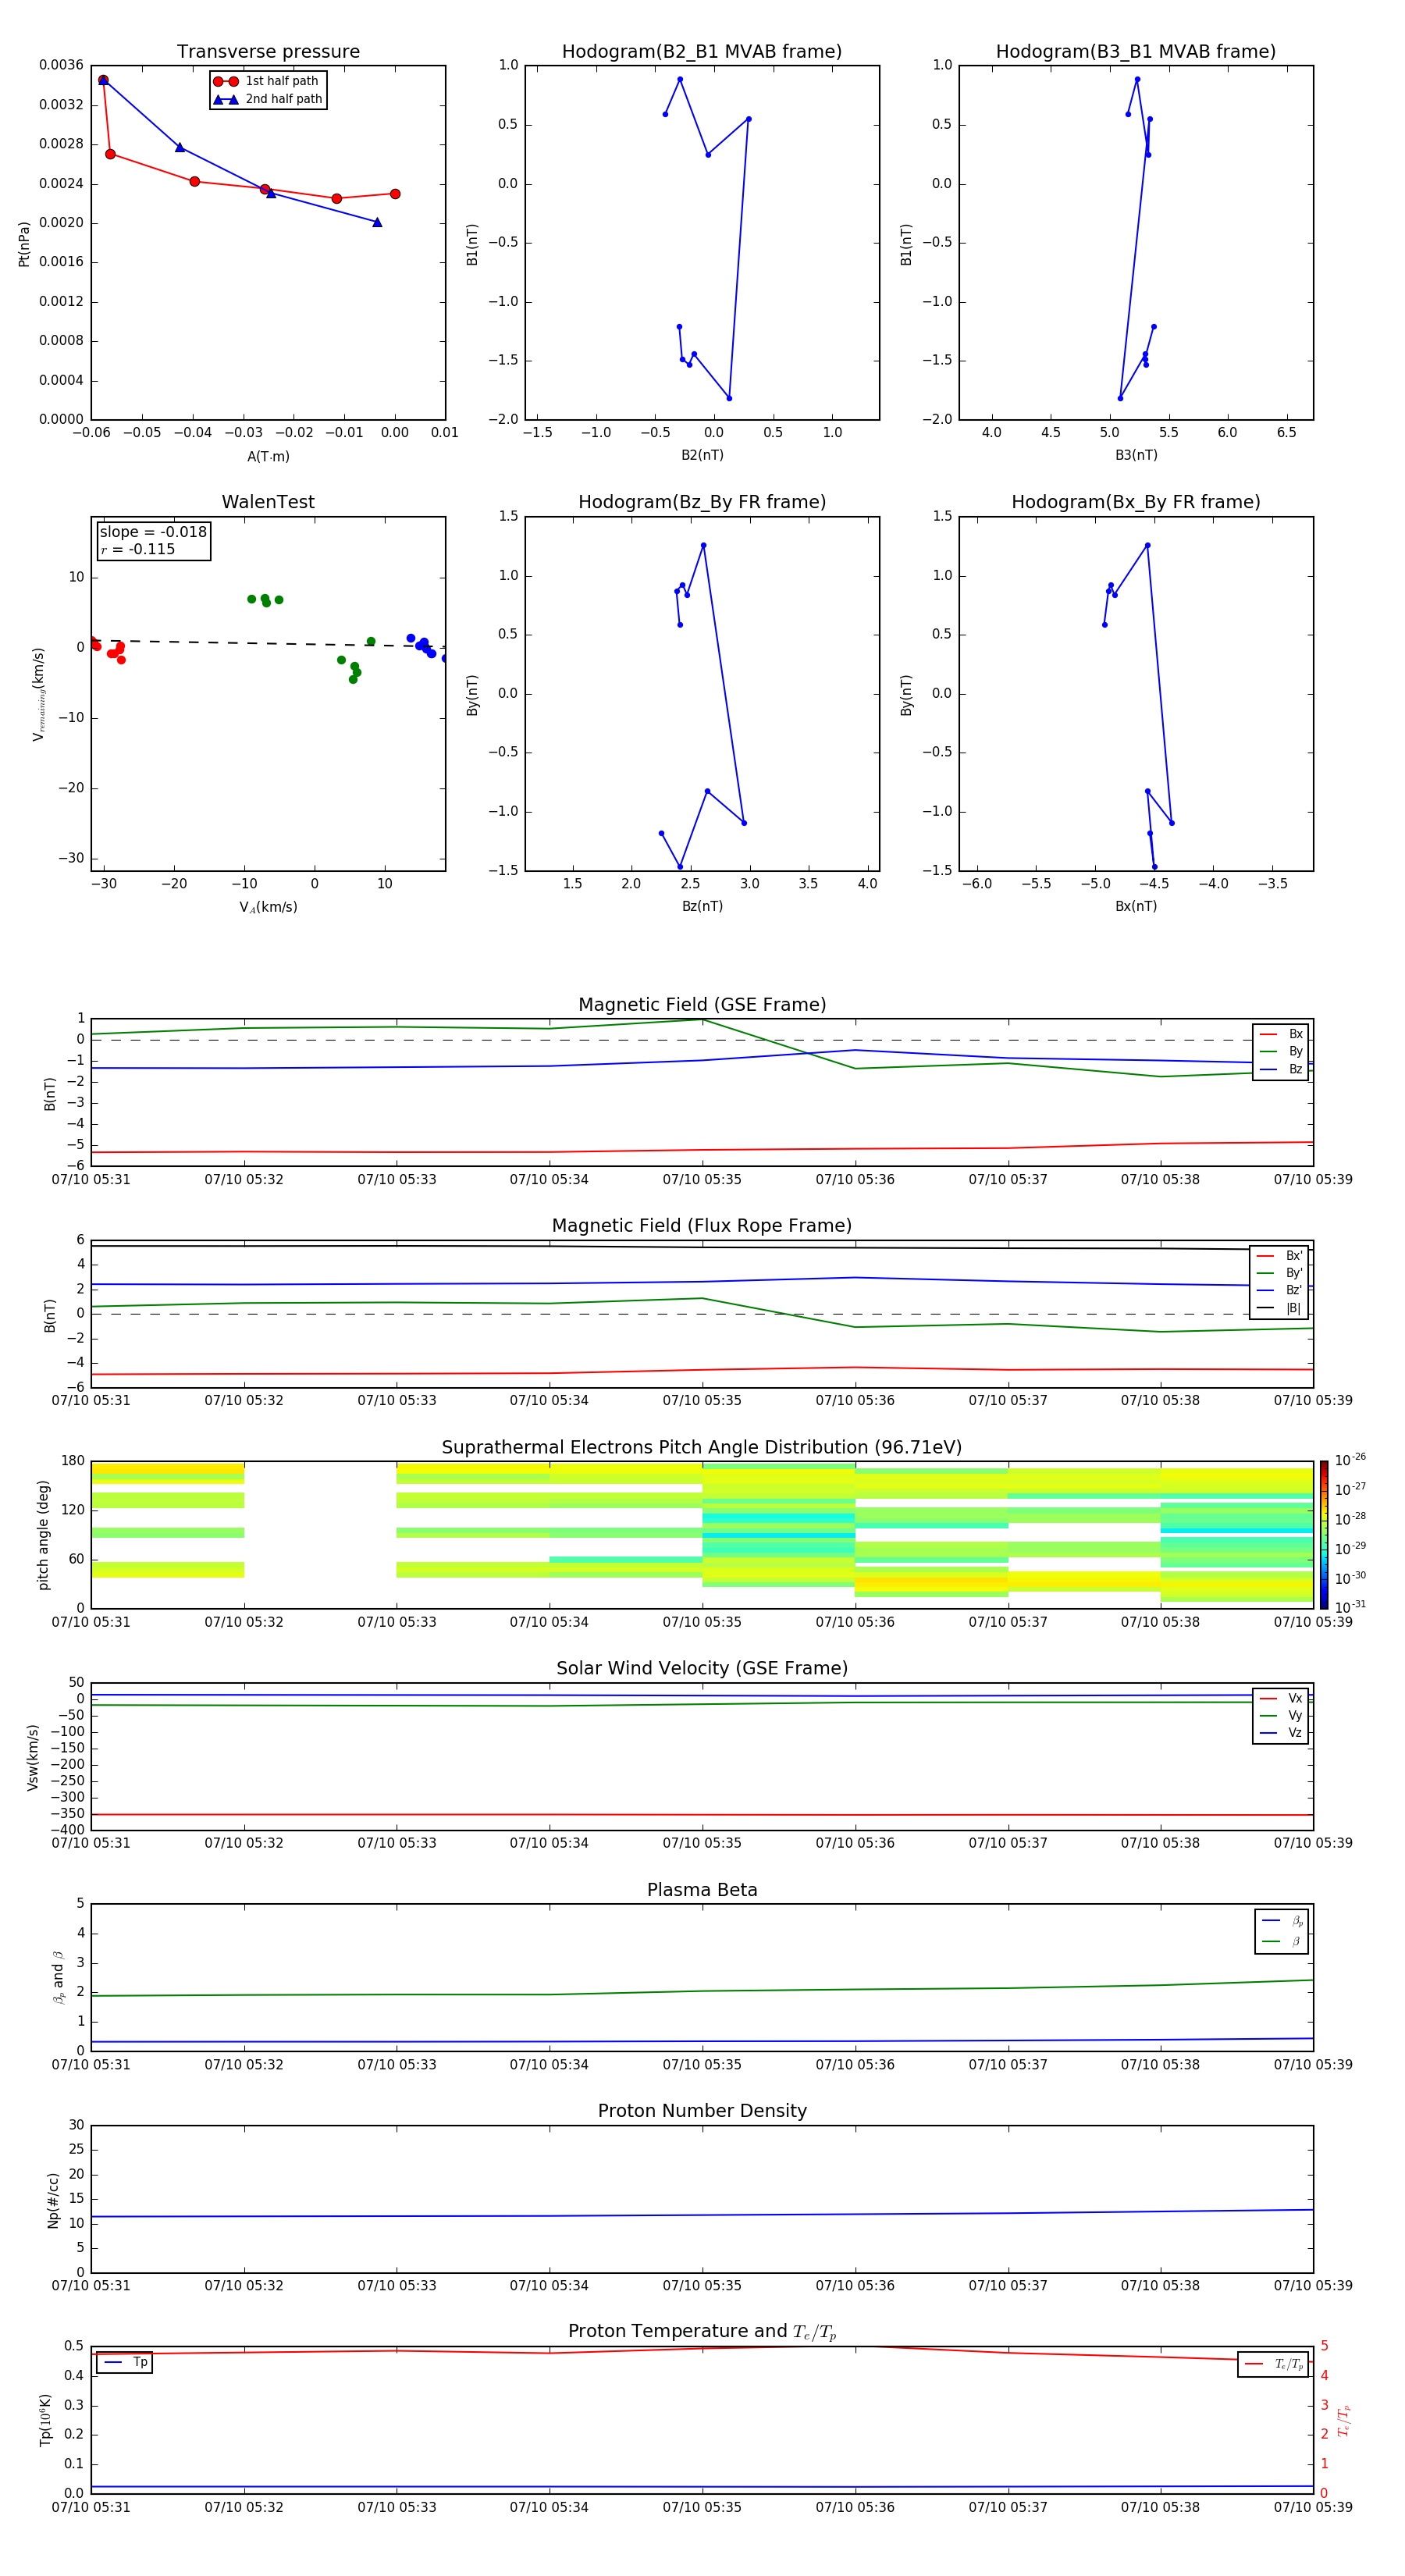
Task: Click the 'Plasma Beta' panel title
Action: point(702,1890)
